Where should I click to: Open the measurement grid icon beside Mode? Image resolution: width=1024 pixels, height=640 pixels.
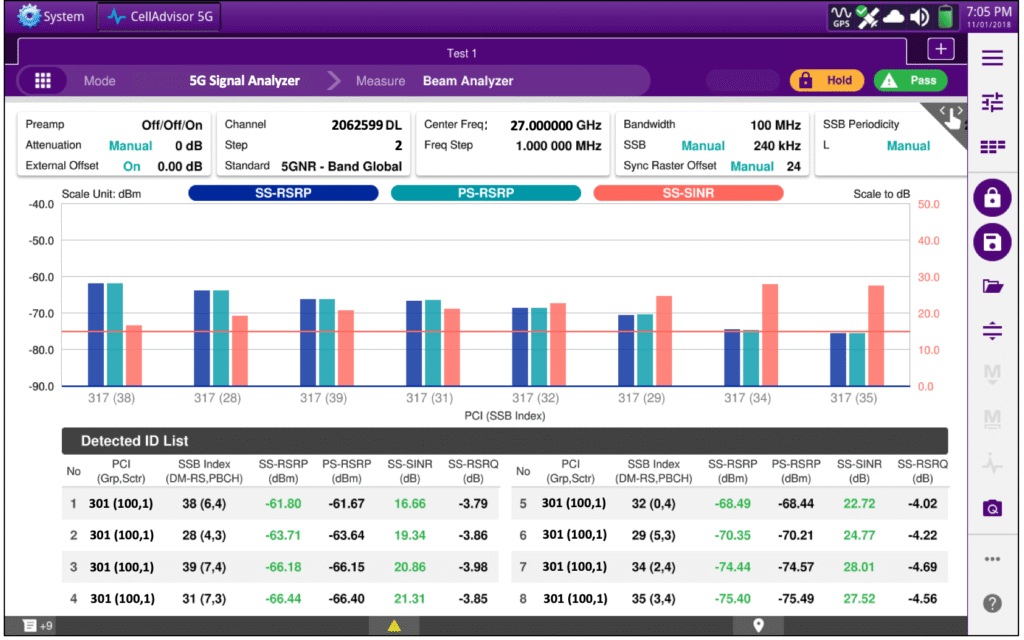pyautogui.click(x=42, y=81)
